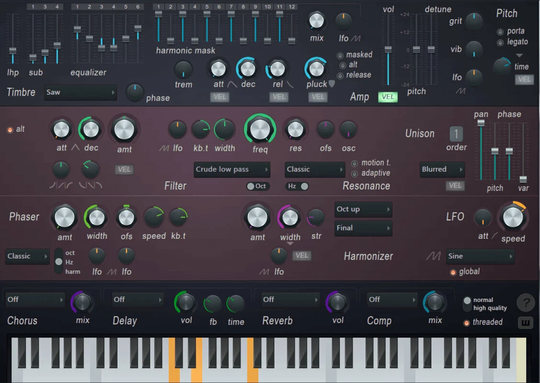This screenshot has height=383, width=540.
Task: Click the green Amp VEL button
Action: click(x=388, y=97)
